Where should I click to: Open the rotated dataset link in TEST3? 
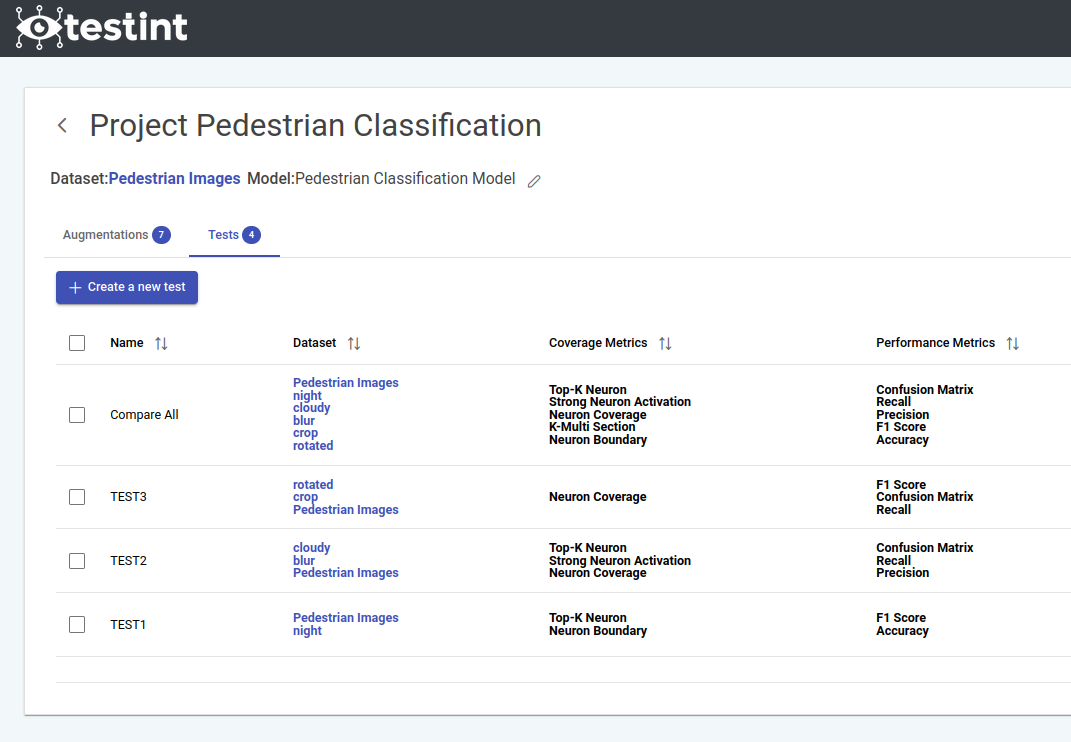(313, 485)
